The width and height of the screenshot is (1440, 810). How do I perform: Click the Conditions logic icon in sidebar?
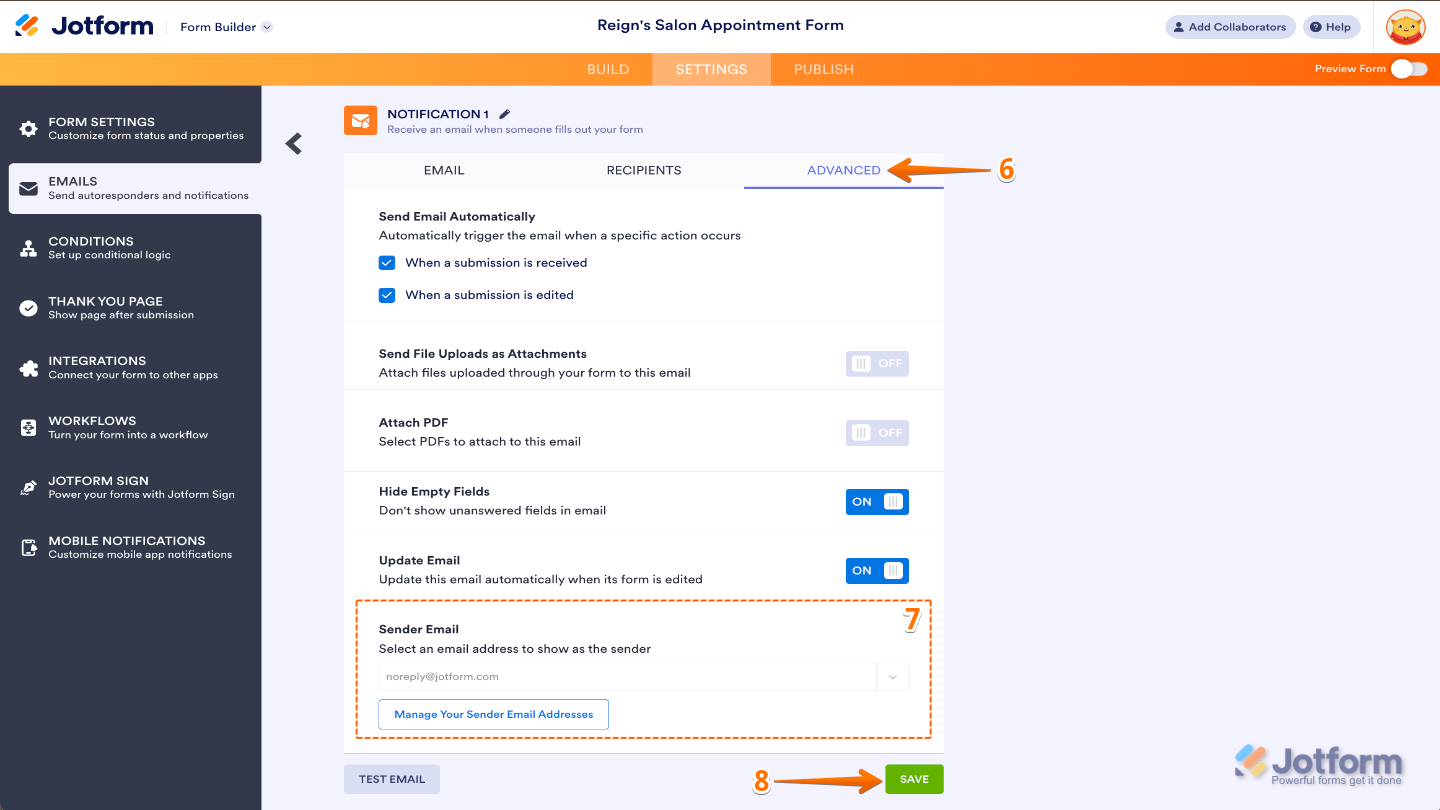coord(29,249)
